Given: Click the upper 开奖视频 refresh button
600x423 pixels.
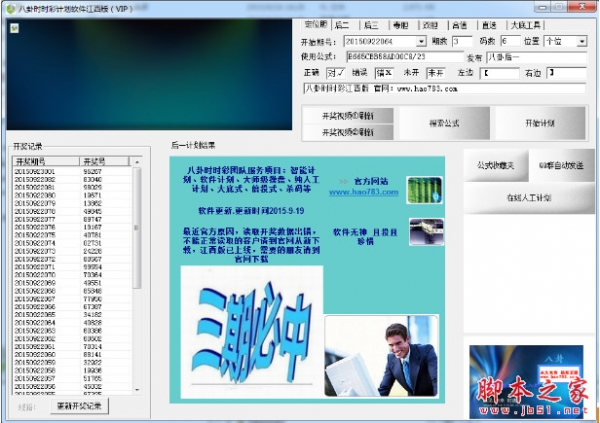Looking at the screenshot, I should click(348, 116).
